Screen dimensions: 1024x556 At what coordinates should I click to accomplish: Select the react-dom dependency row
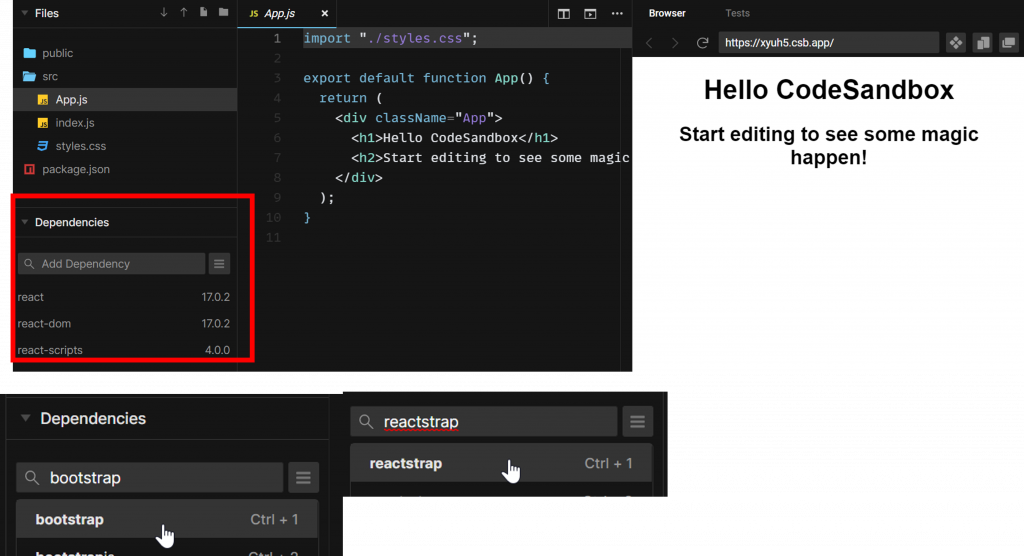123,323
